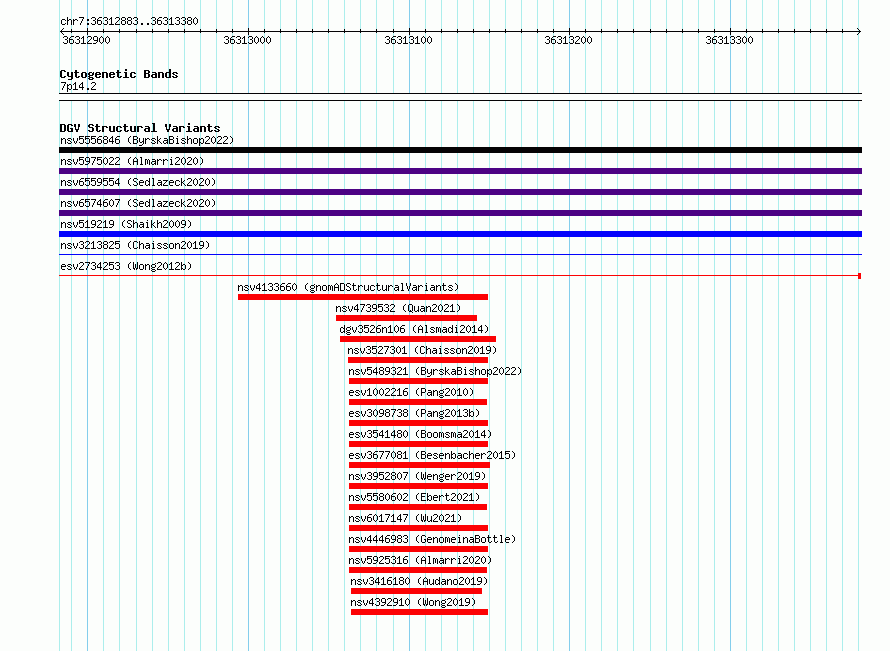Select the red nsv3416180 variant bar
The width and height of the screenshot is (890, 651).
[x=417, y=591]
